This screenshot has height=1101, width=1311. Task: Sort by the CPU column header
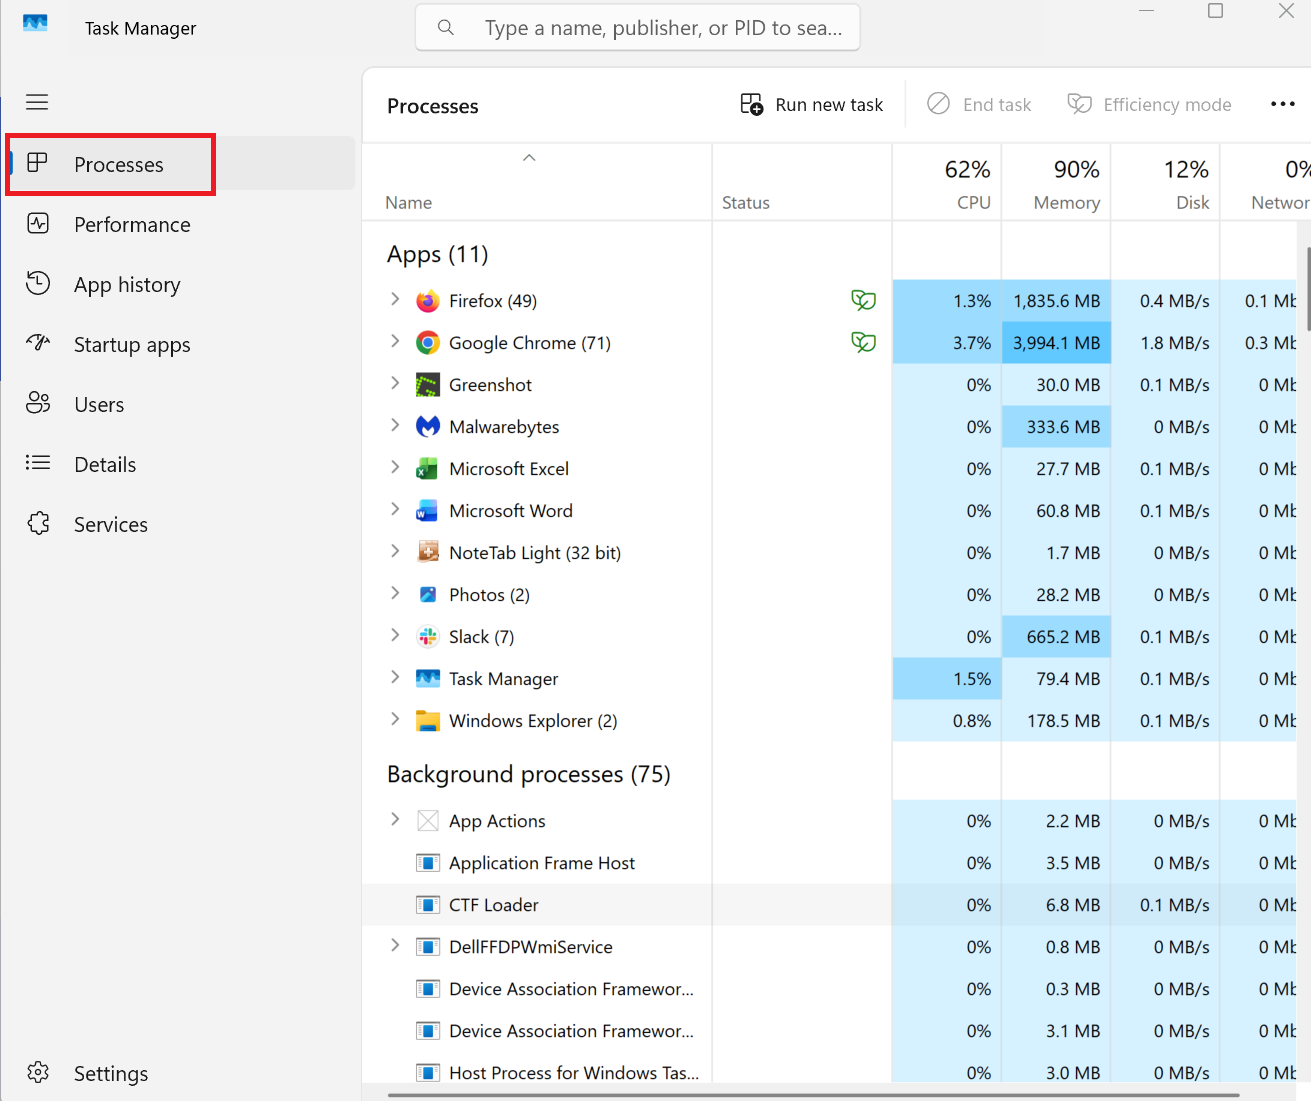click(947, 182)
